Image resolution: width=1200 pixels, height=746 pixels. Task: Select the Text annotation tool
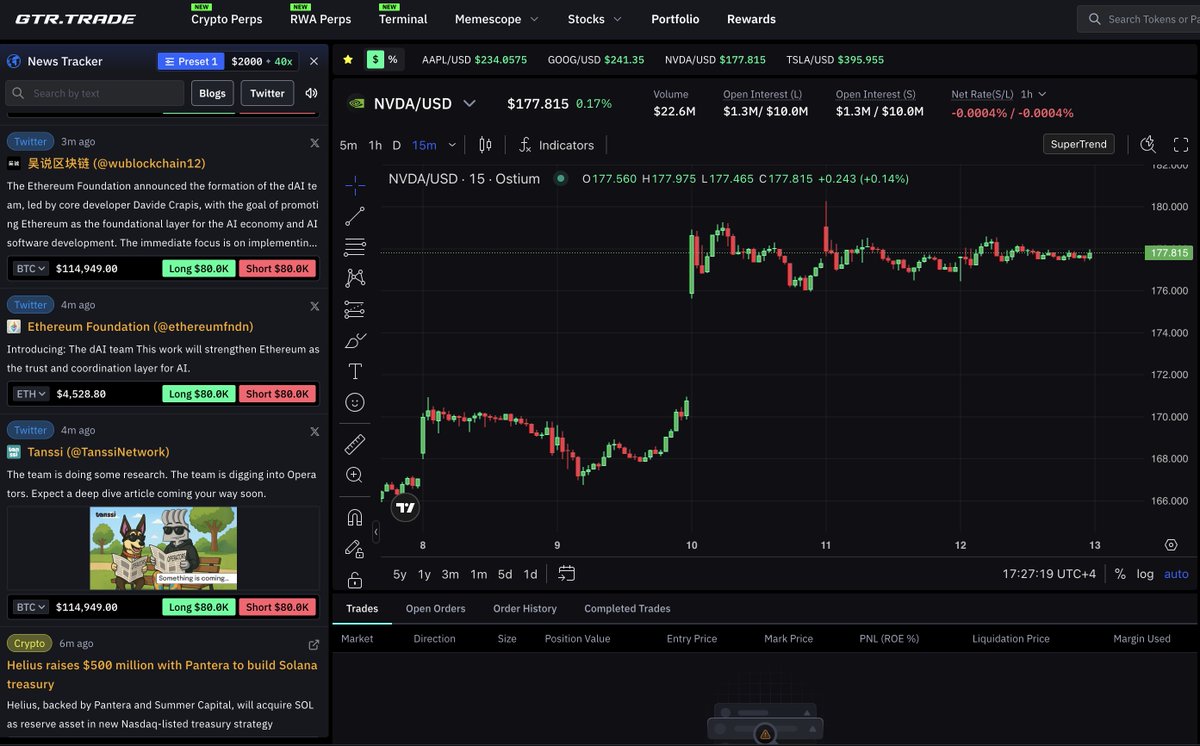point(355,371)
